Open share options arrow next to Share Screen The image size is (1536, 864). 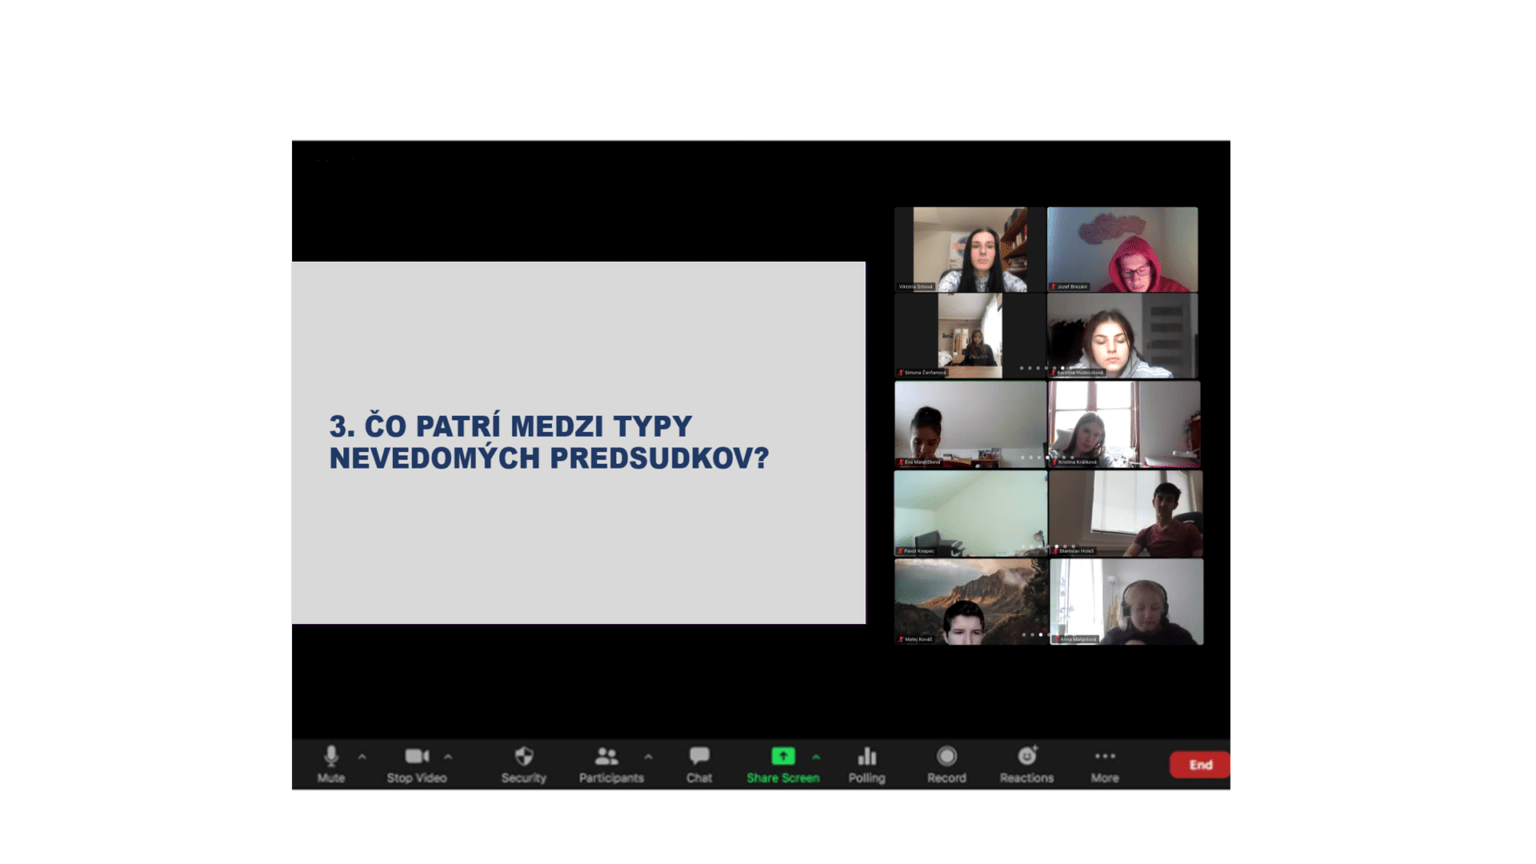click(x=816, y=757)
